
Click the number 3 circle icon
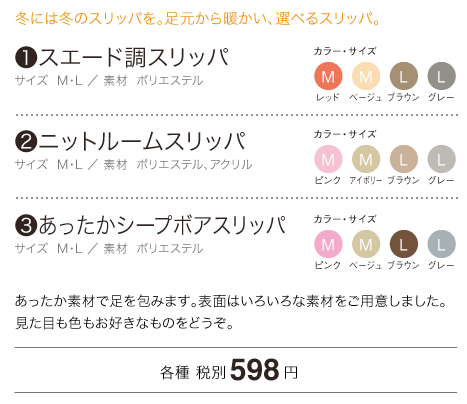(26, 225)
